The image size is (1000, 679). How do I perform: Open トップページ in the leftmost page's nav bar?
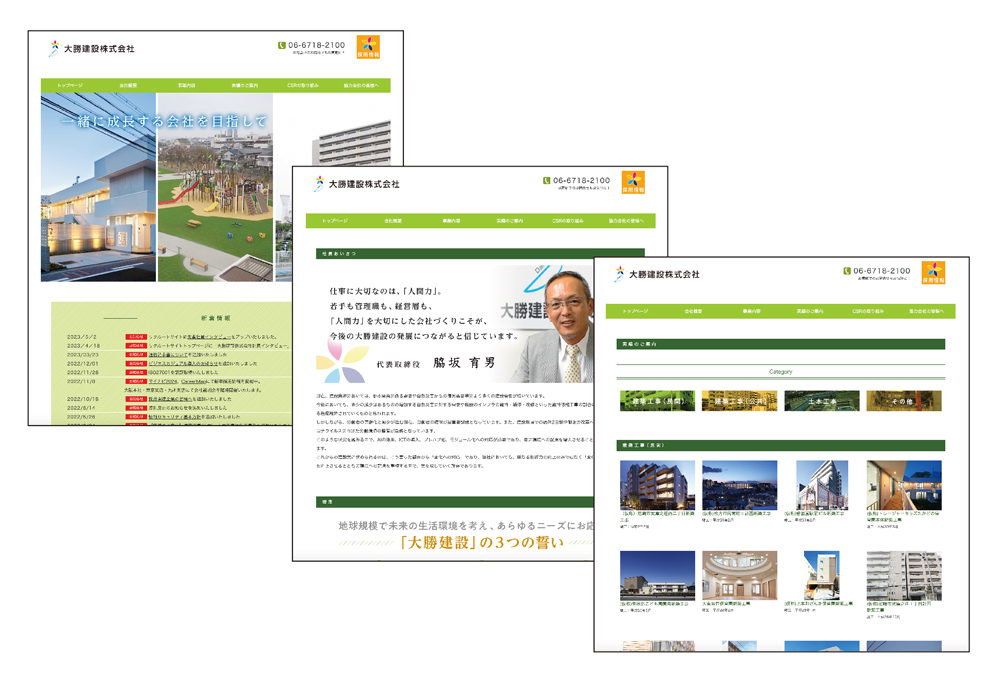click(x=70, y=86)
